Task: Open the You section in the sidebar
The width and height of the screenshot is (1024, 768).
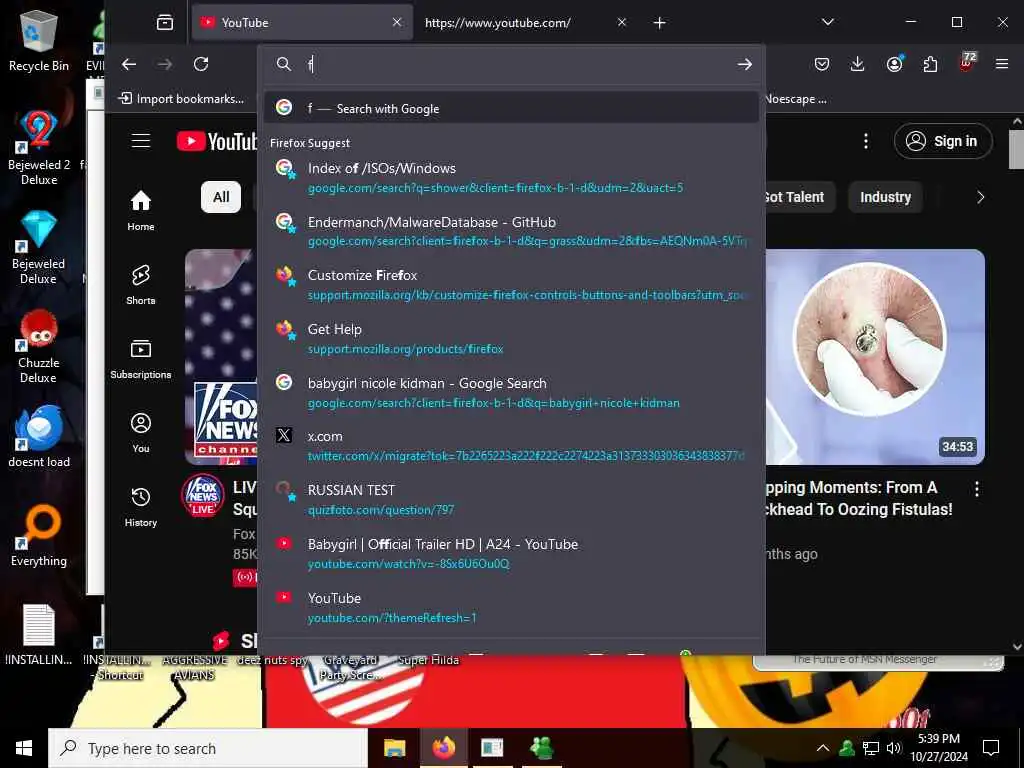Action: [141, 432]
